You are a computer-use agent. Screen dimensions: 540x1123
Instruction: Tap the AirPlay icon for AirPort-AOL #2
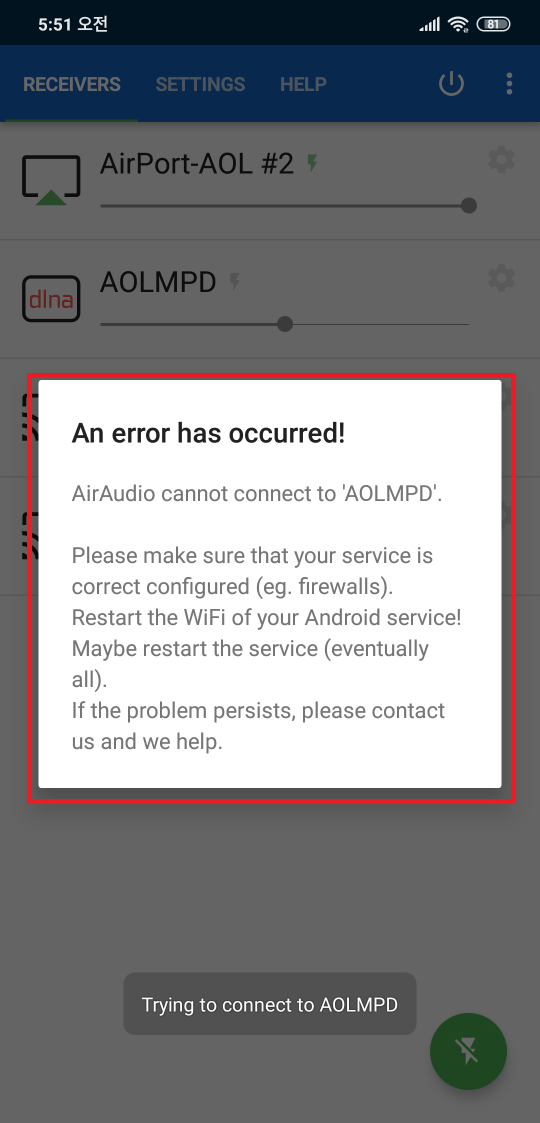click(x=51, y=179)
